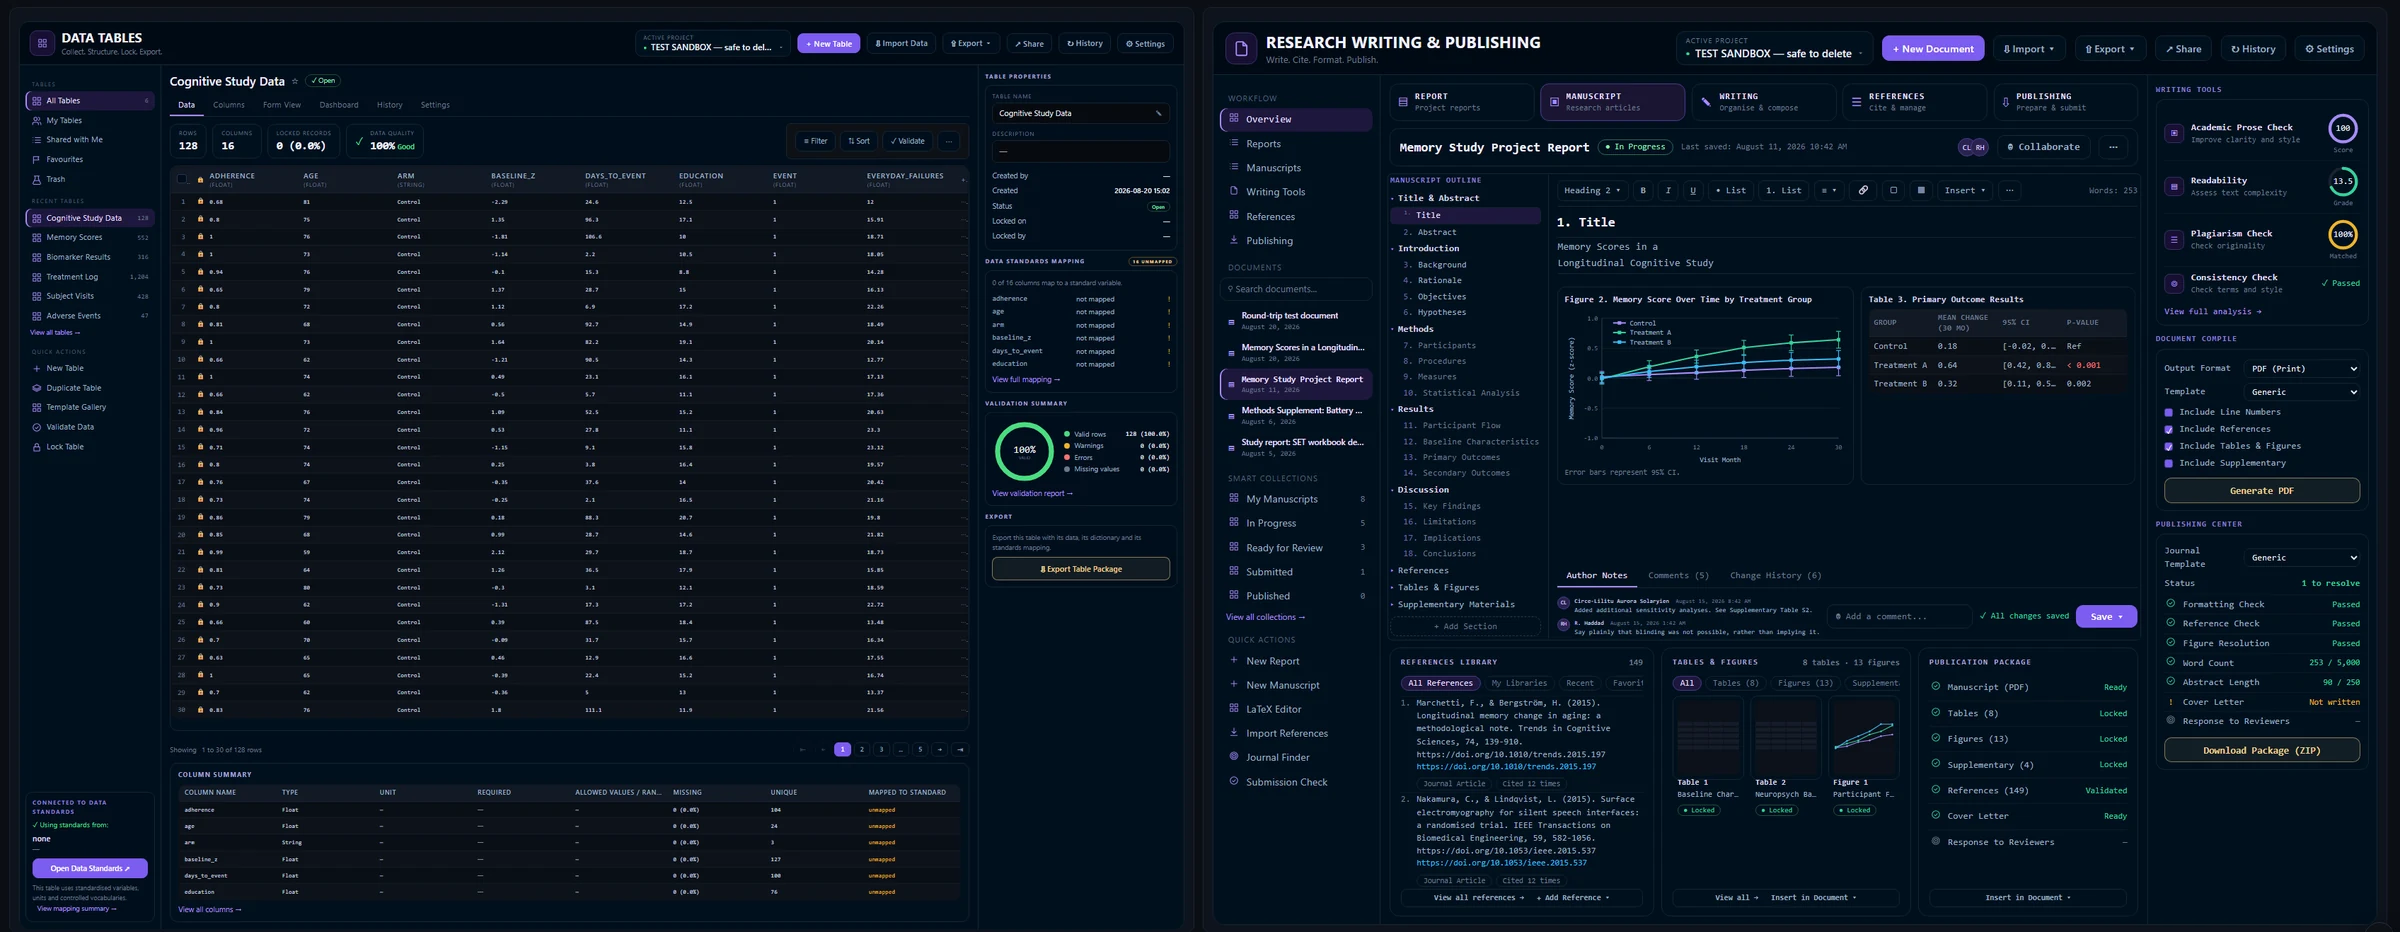
Task: Select the References workflow tab
Action: pyautogui.click(x=1913, y=102)
